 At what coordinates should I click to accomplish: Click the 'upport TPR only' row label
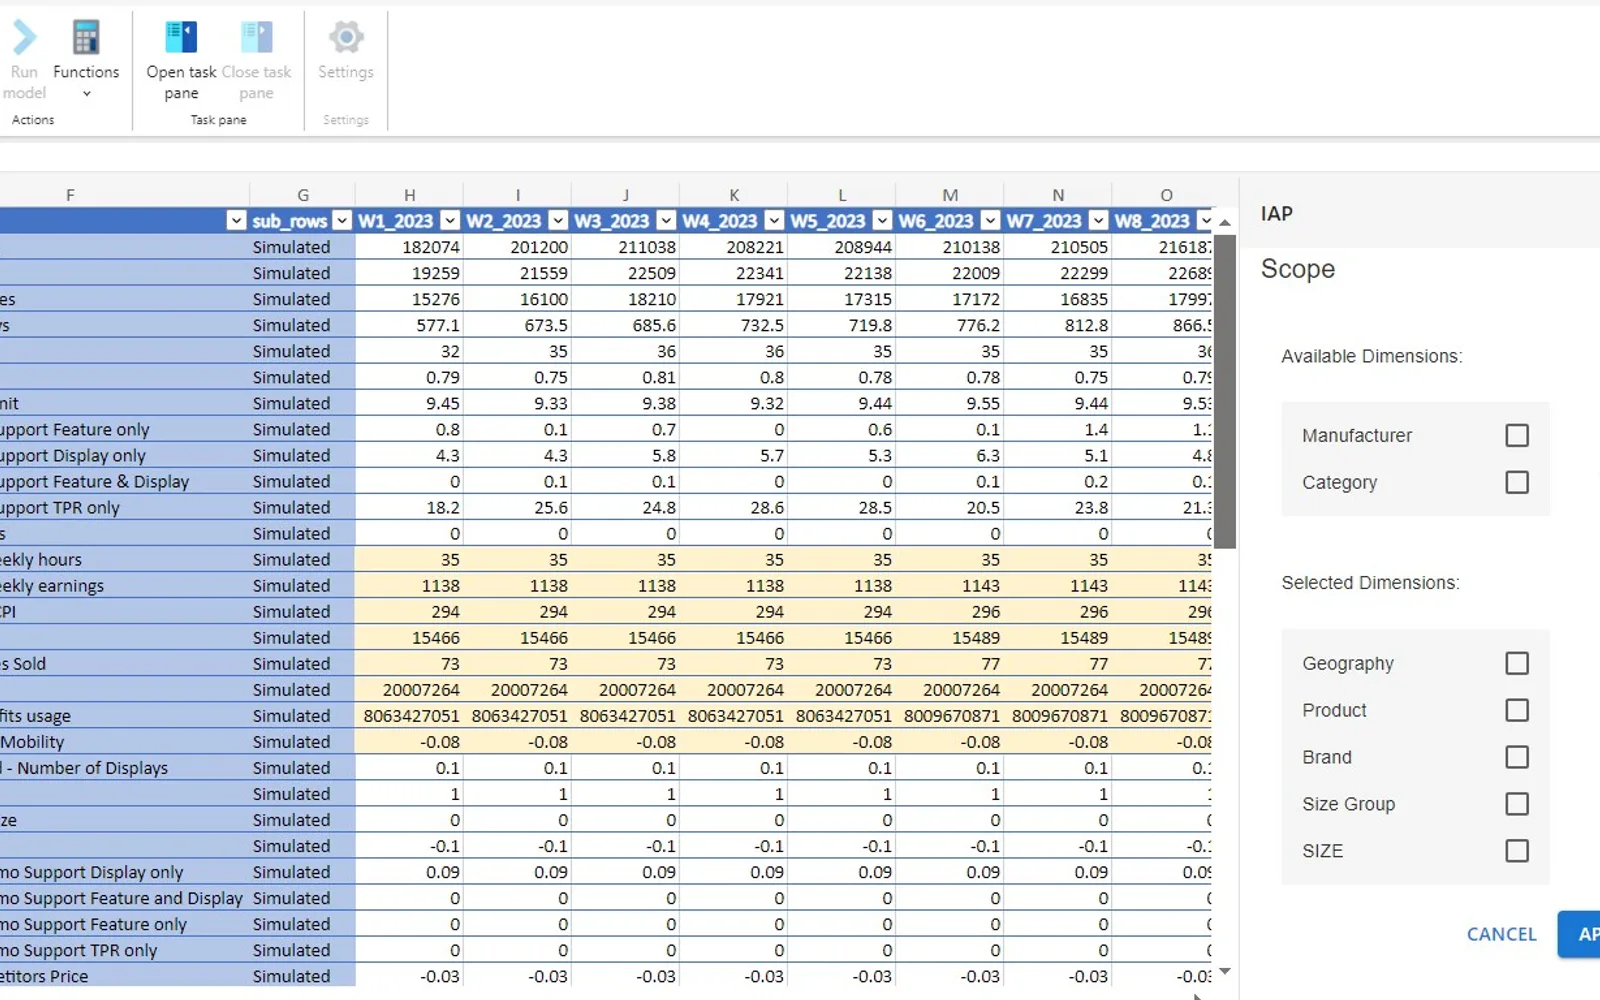point(60,508)
